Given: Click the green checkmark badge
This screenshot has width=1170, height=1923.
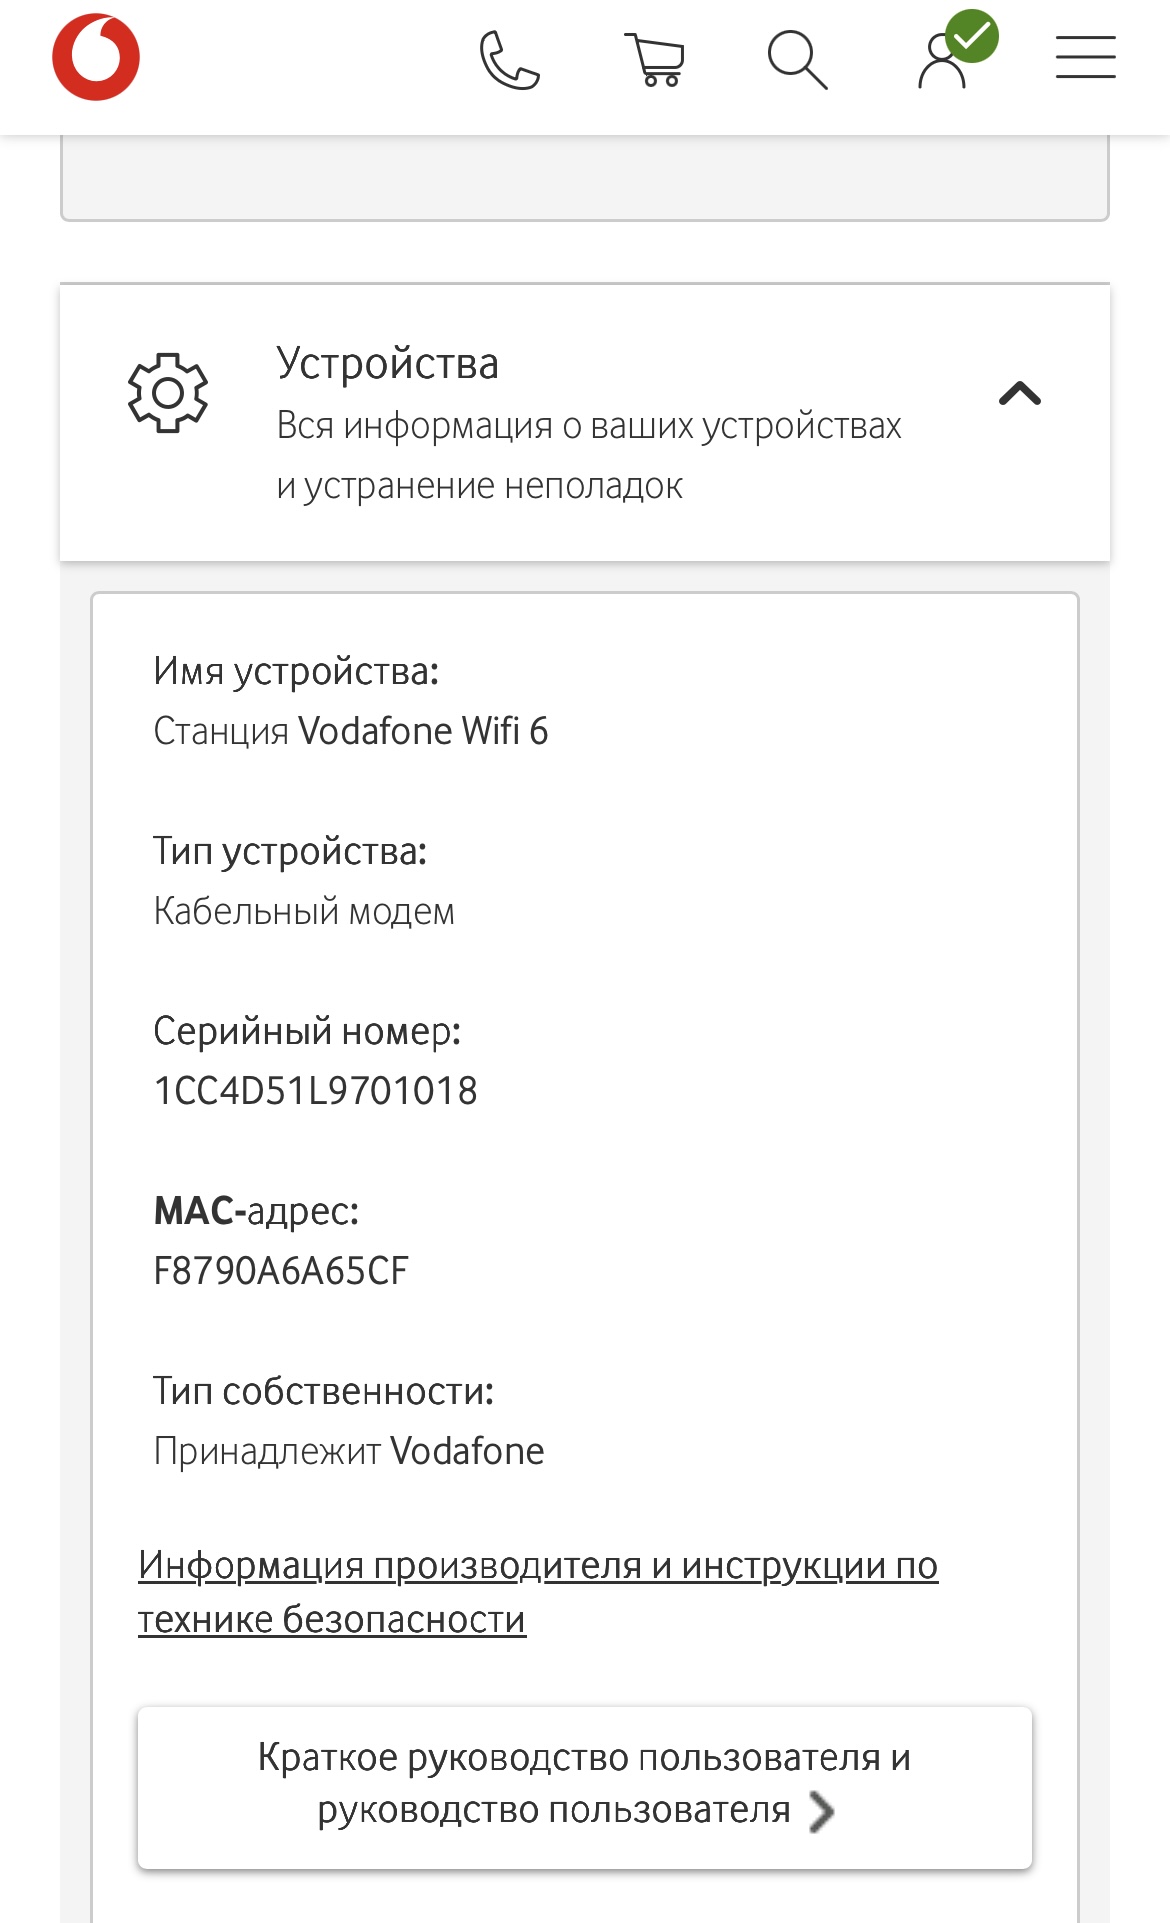Looking at the screenshot, I should tap(972, 36).
